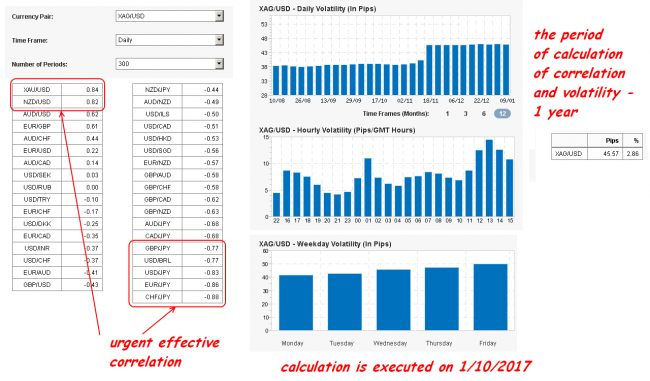Click the USD/BRL correlation row
Screen dimensions: 650x381
(177, 260)
